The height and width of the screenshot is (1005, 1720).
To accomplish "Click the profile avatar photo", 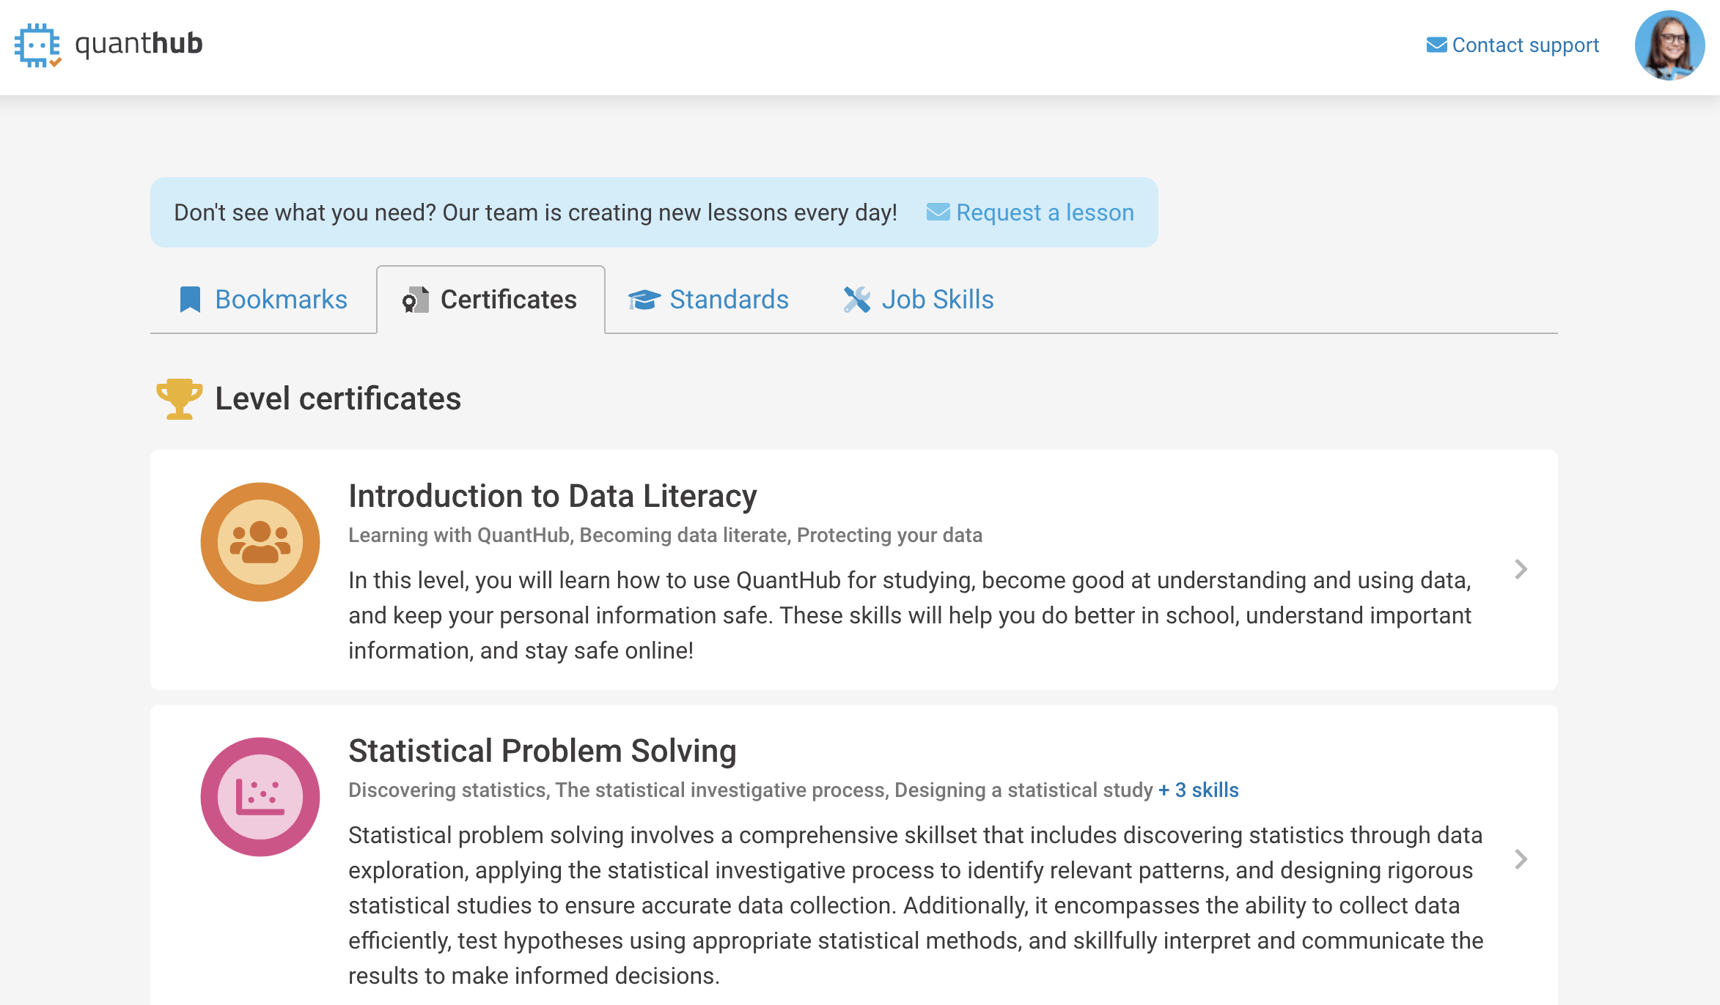I will 1669,45.
